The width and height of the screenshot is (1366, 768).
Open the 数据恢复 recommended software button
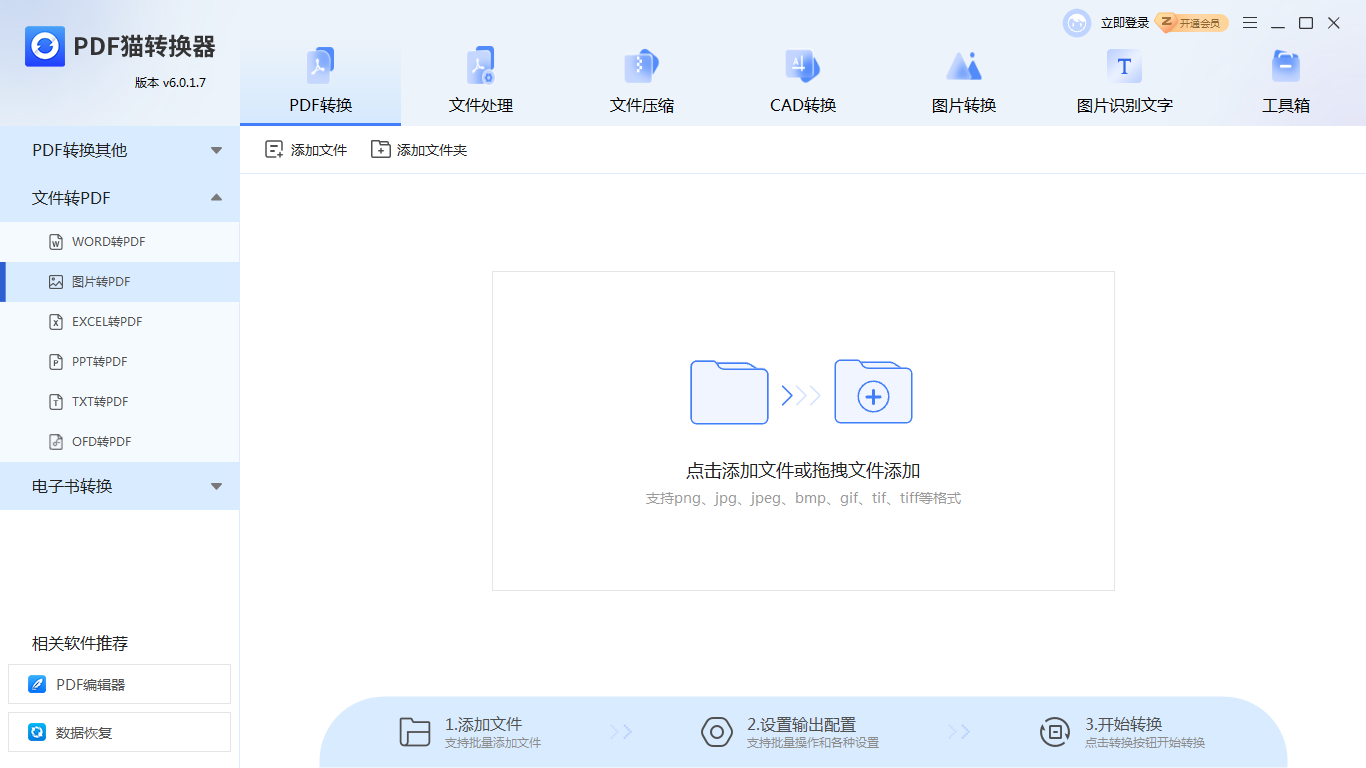119,732
